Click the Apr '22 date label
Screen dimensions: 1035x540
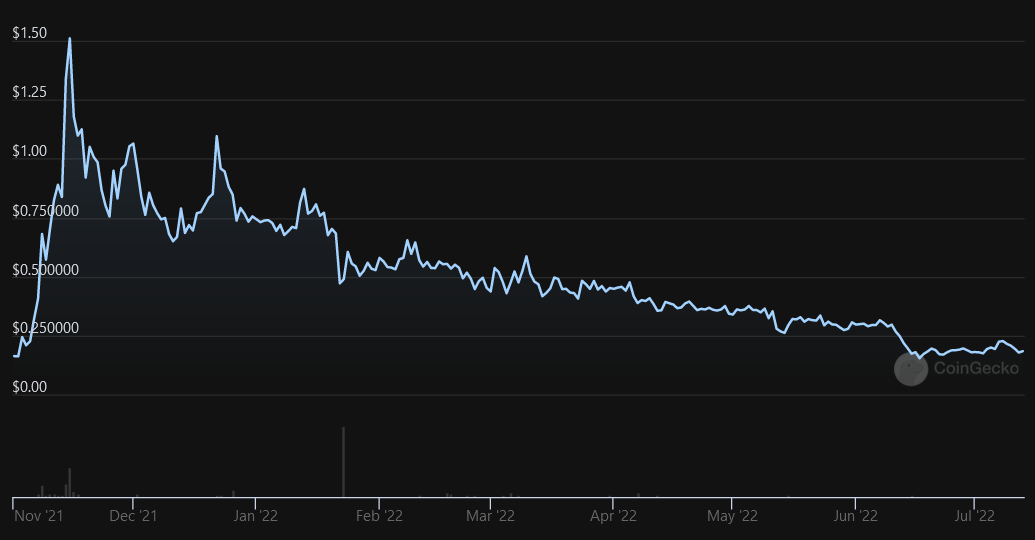[613, 516]
